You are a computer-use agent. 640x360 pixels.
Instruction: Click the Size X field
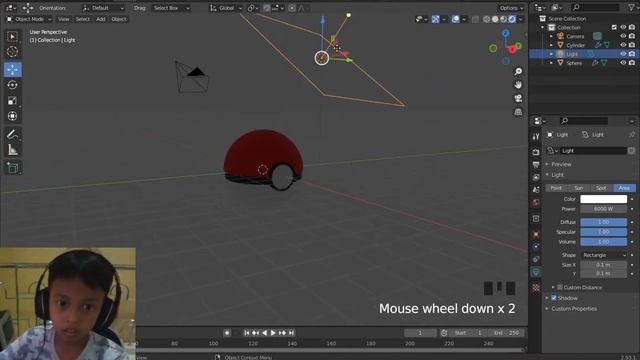[x=604, y=265]
